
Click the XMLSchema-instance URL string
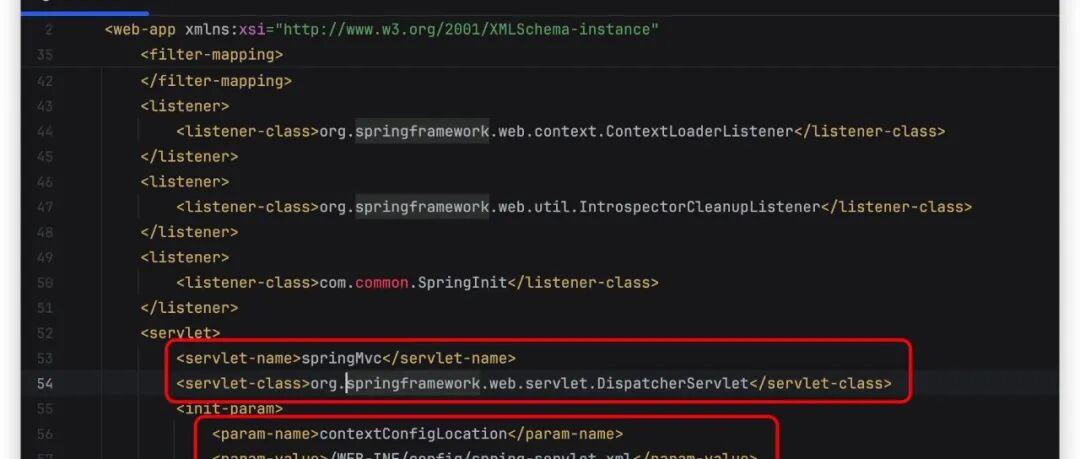[467, 30]
